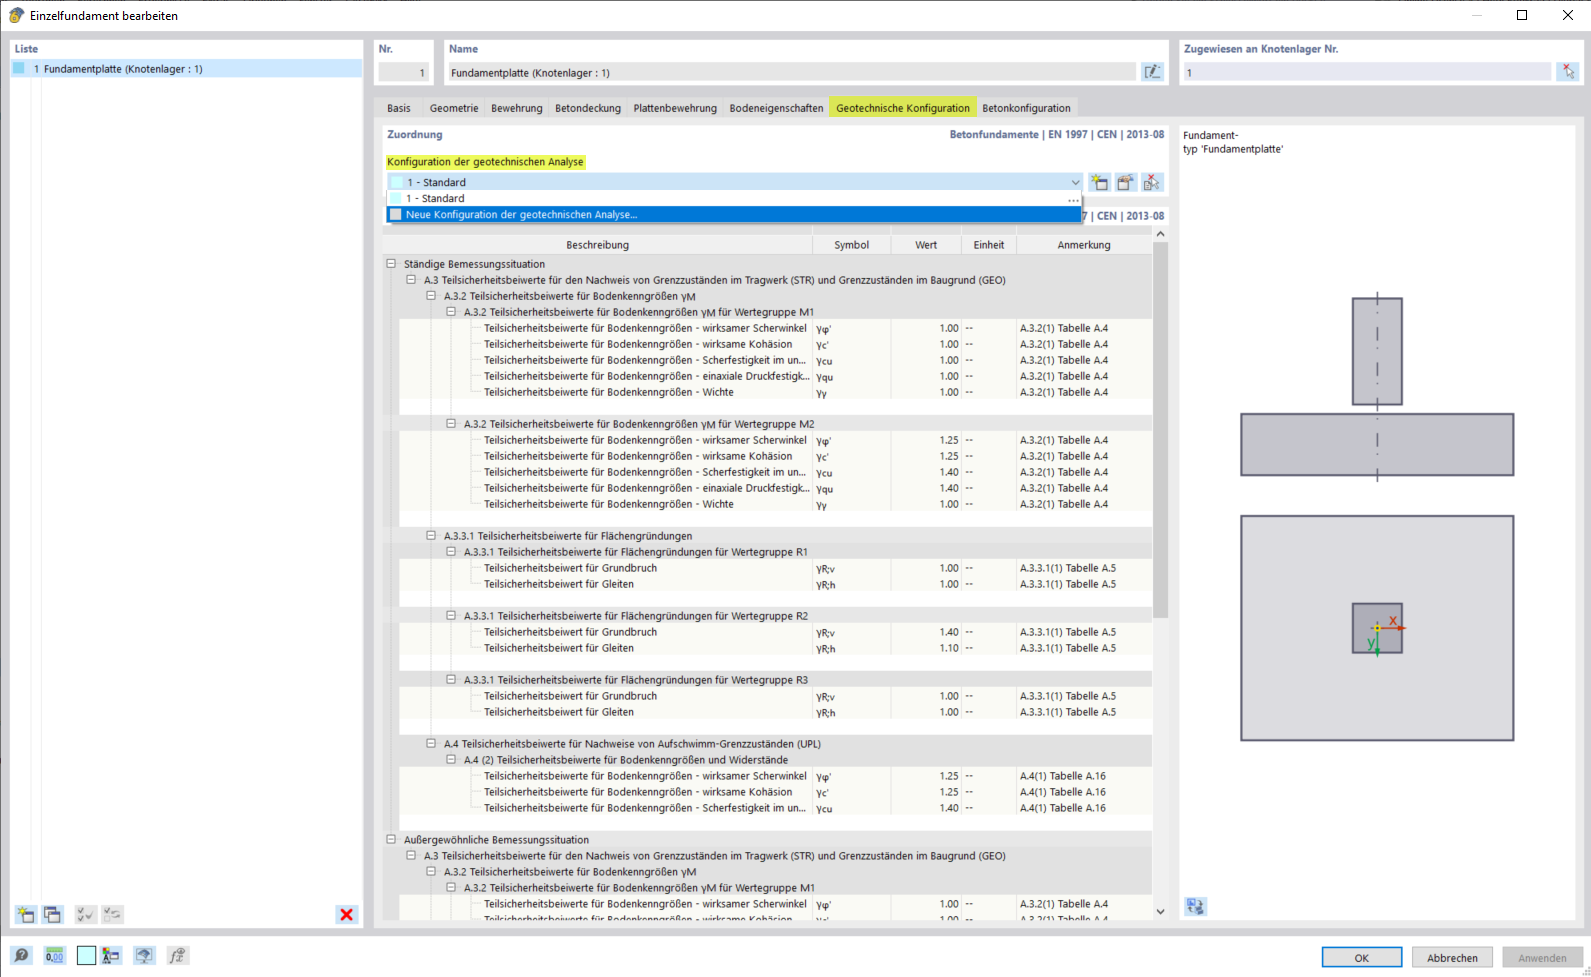Click R2 Grundbruch value 1.40
This screenshot has height=977, width=1591.
[x=948, y=632]
